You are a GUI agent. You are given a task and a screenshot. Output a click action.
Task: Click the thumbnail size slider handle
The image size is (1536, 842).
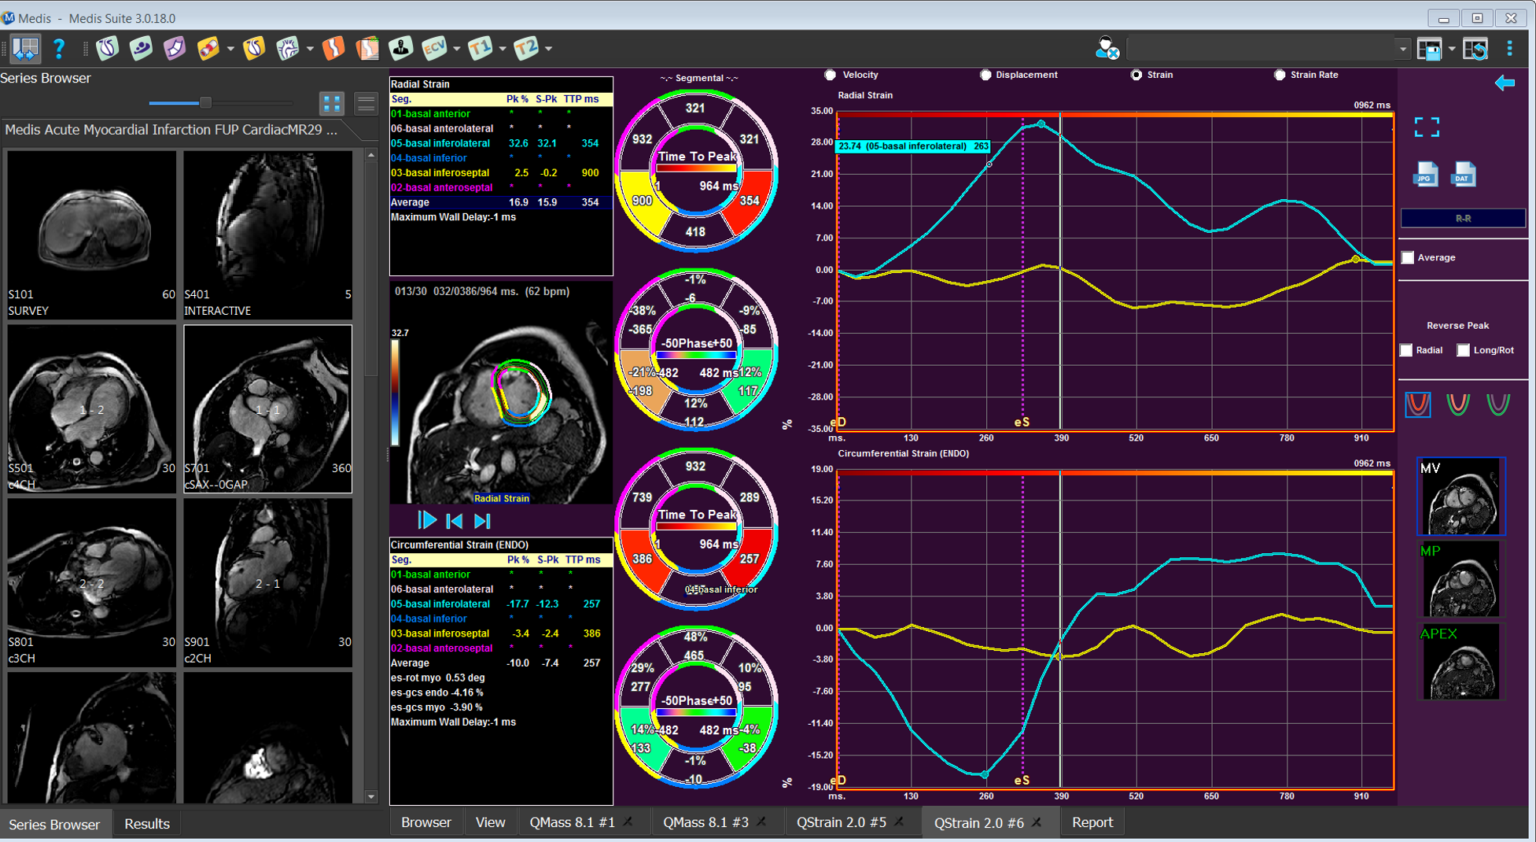205,102
